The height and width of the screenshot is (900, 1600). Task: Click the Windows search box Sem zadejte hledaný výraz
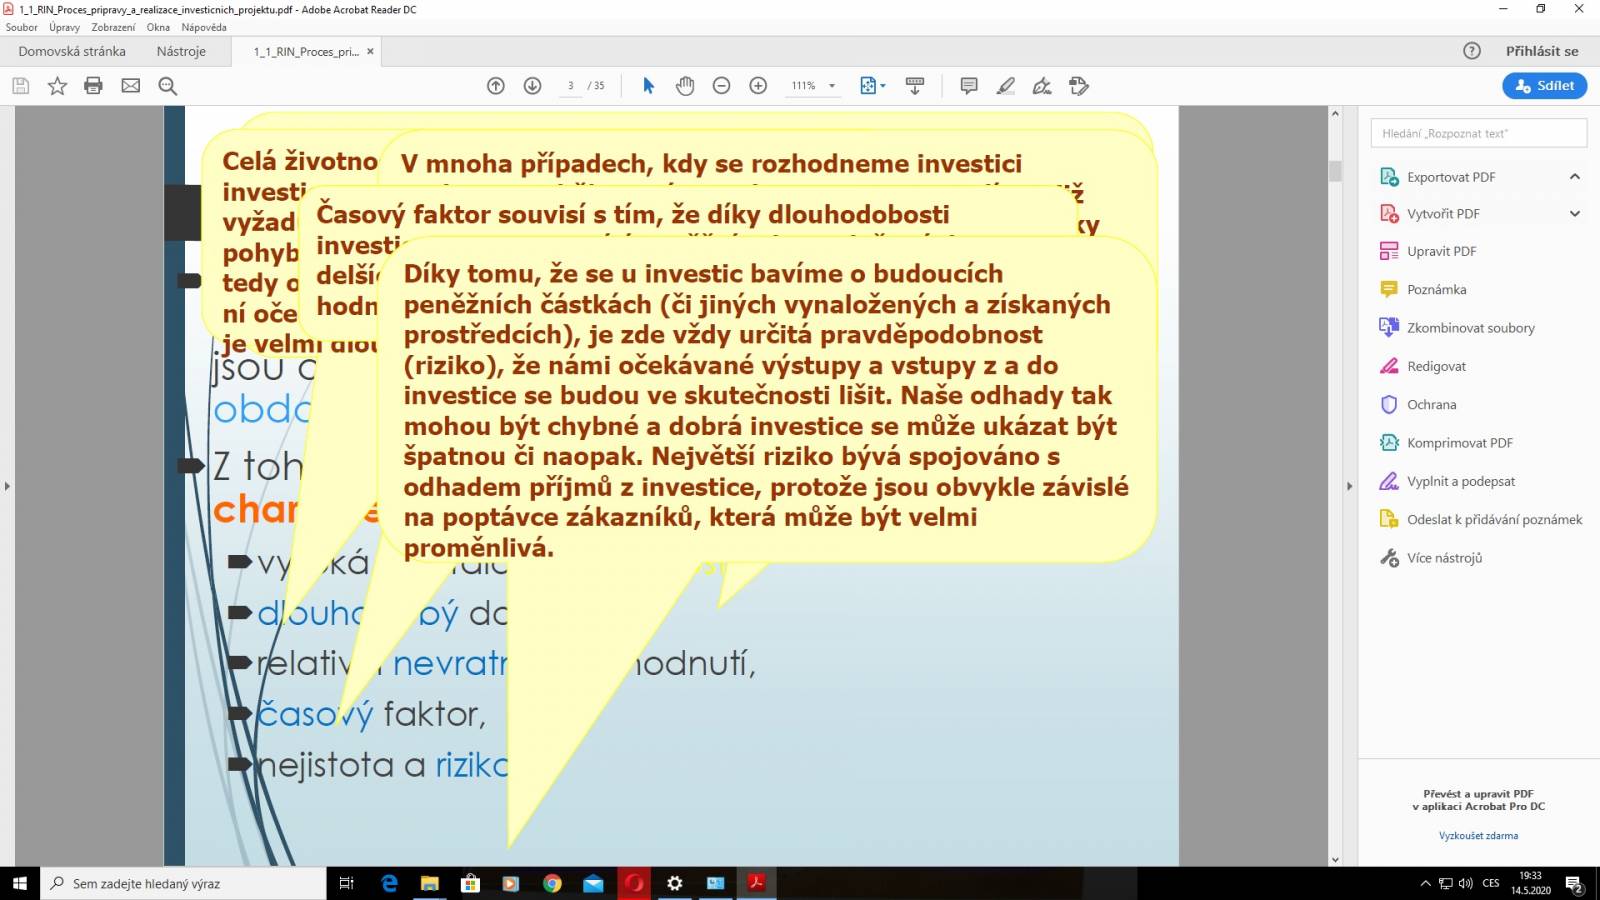point(184,884)
